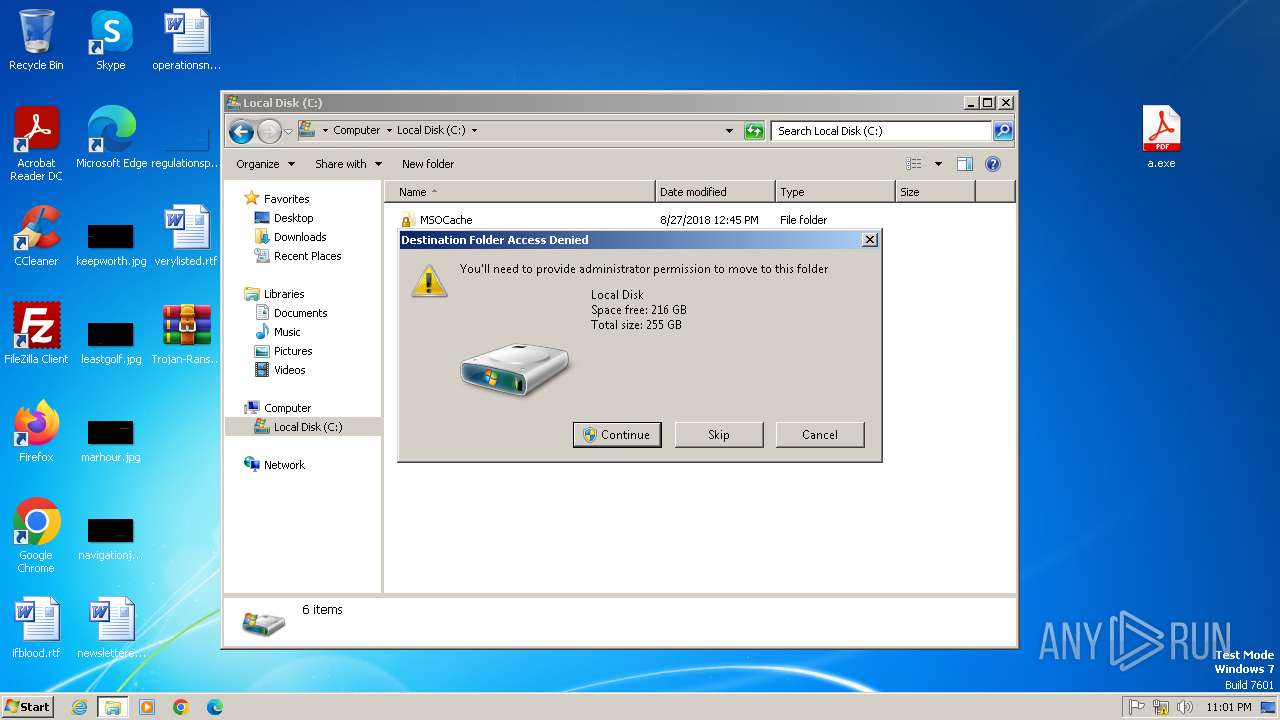Select the Recycle Bin desktop icon

coord(36,40)
